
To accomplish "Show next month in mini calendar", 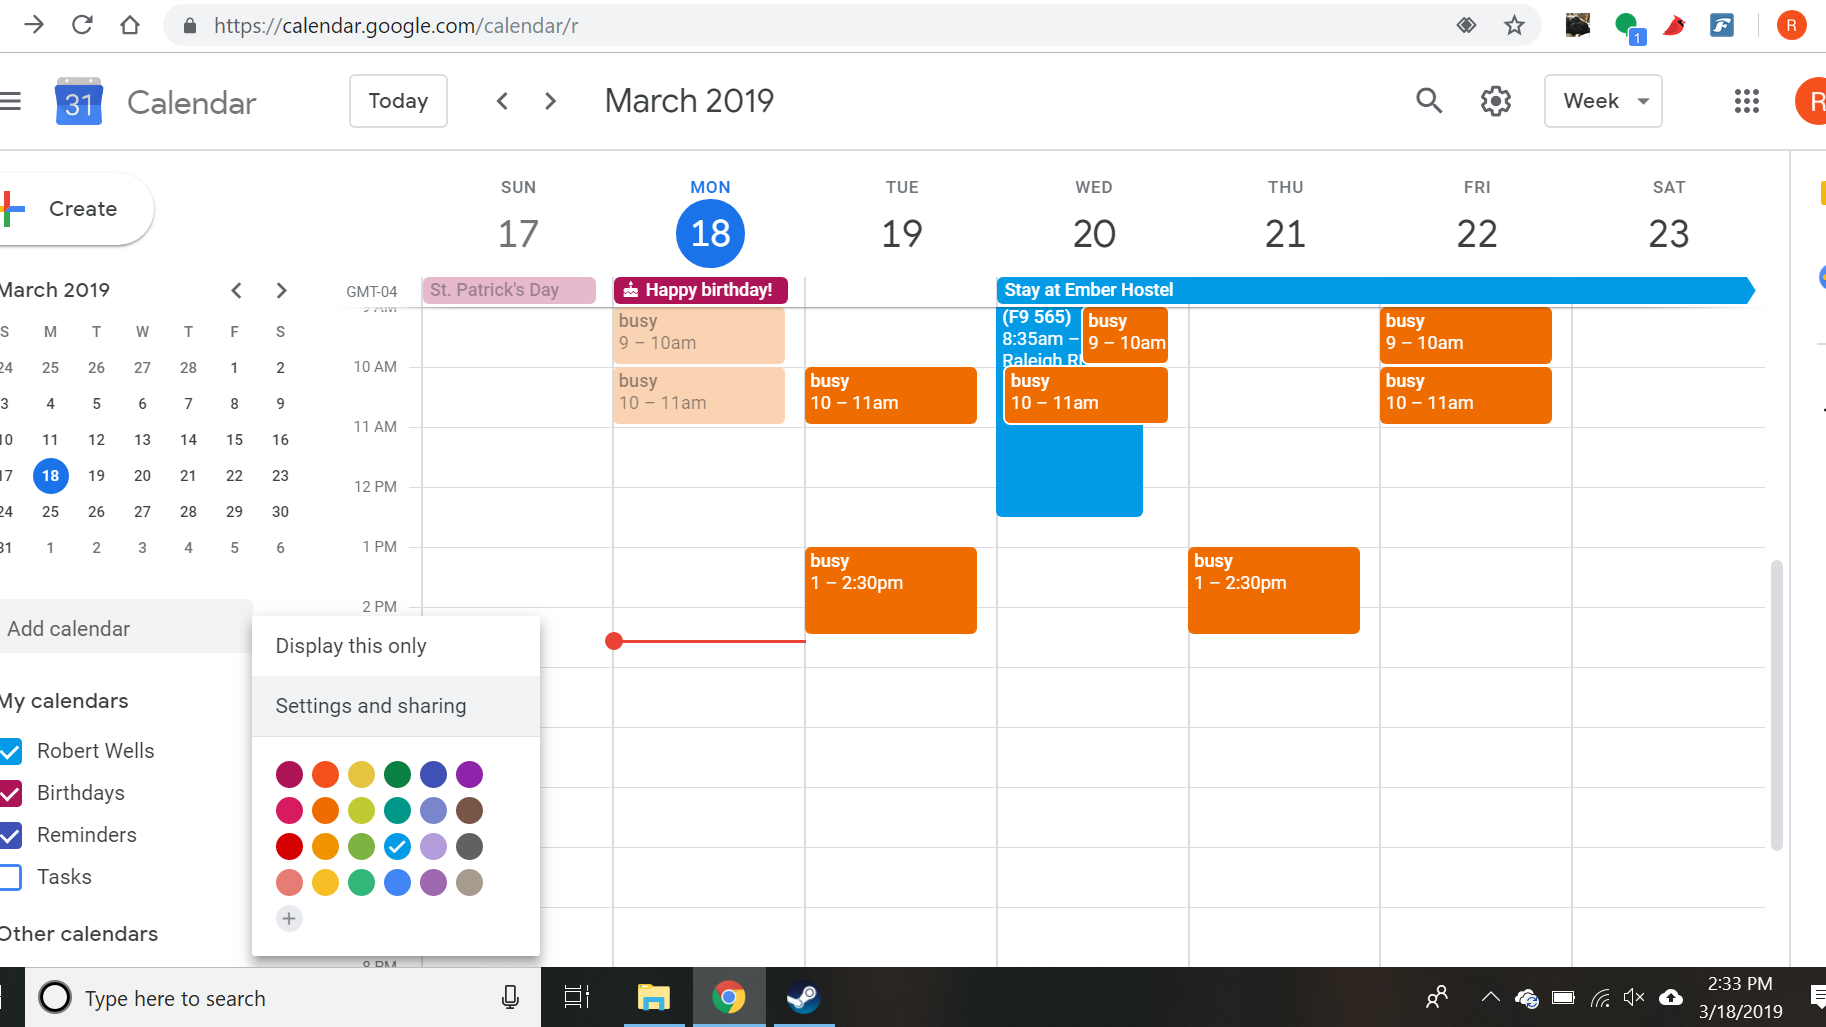I will click(x=281, y=290).
